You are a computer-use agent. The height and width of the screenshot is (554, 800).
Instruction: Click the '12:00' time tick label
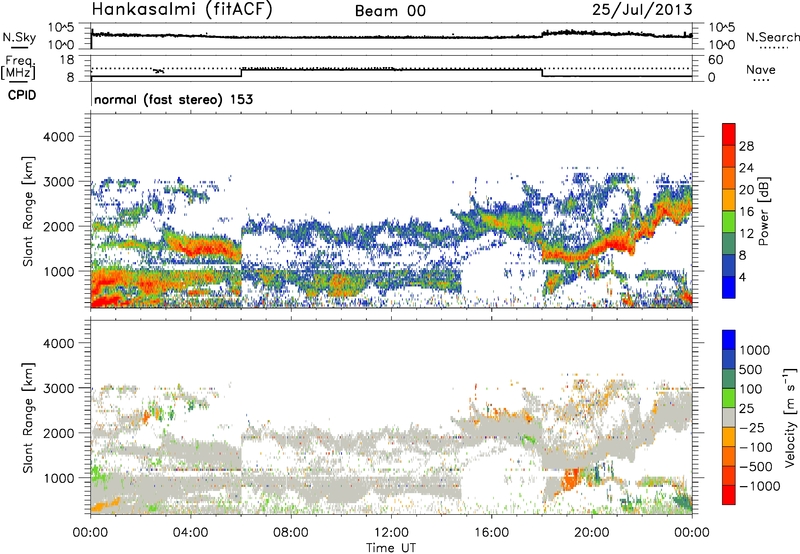[x=391, y=533]
